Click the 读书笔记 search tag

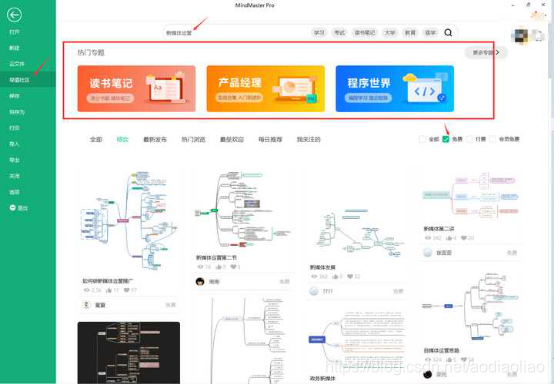(365, 32)
